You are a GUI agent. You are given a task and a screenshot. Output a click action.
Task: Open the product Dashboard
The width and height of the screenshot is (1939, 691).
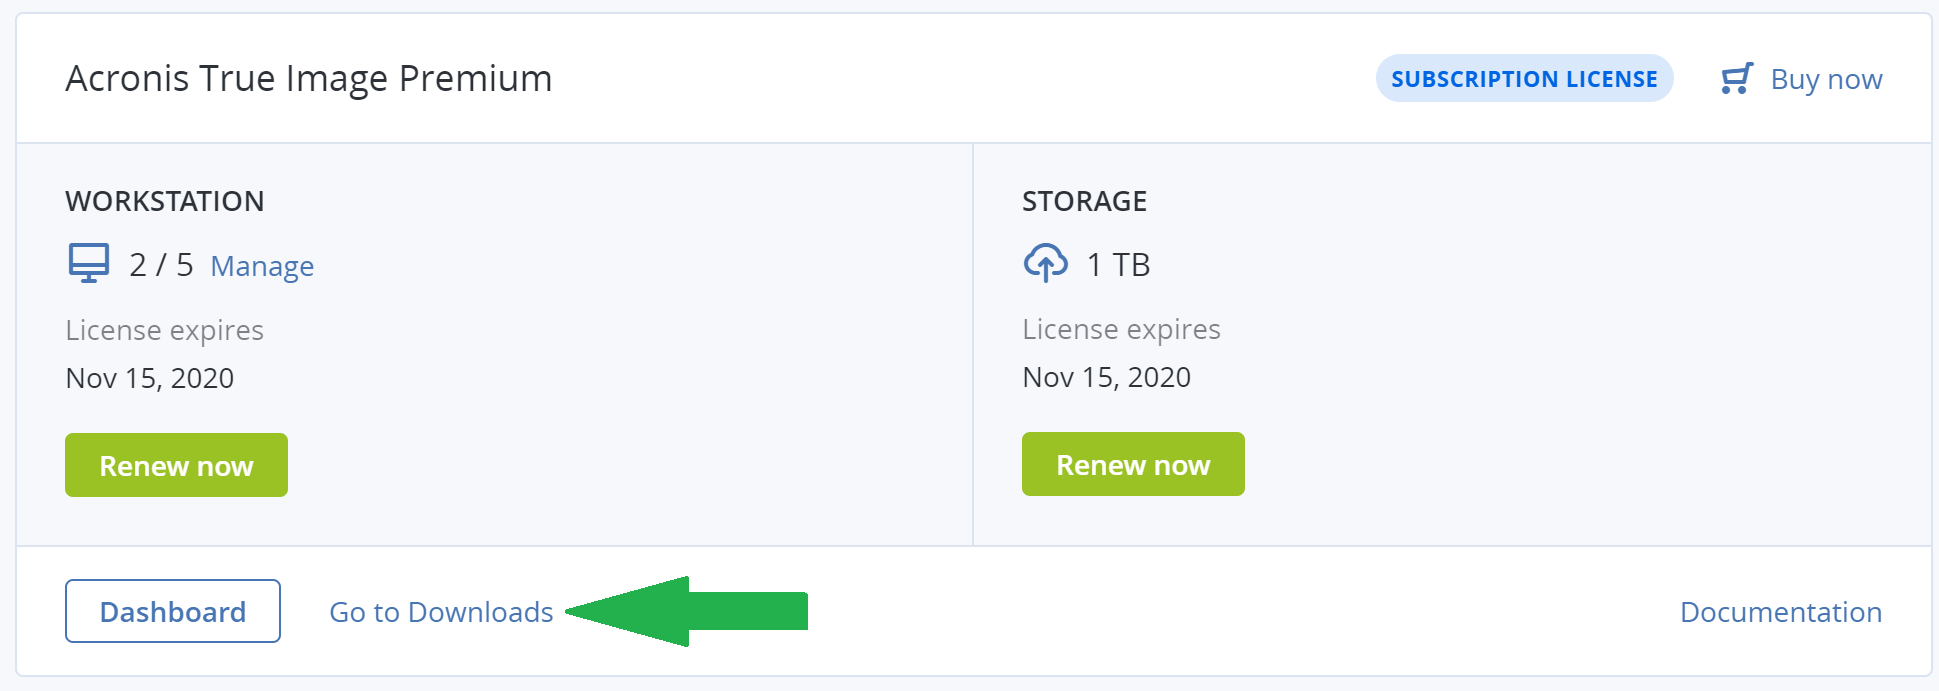click(172, 611)
